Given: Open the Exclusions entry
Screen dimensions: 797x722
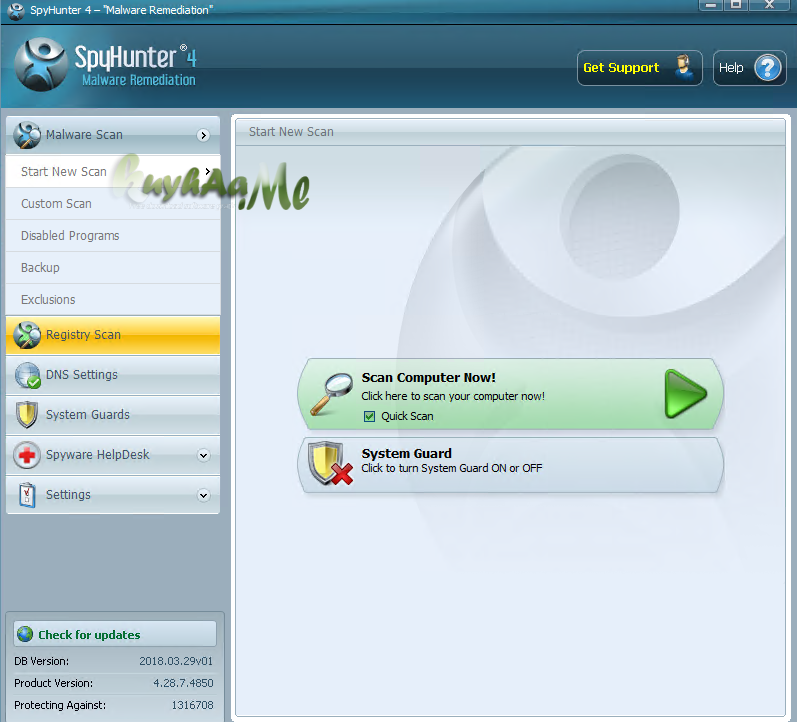Looking at the screenshot, I should point(113,300).
